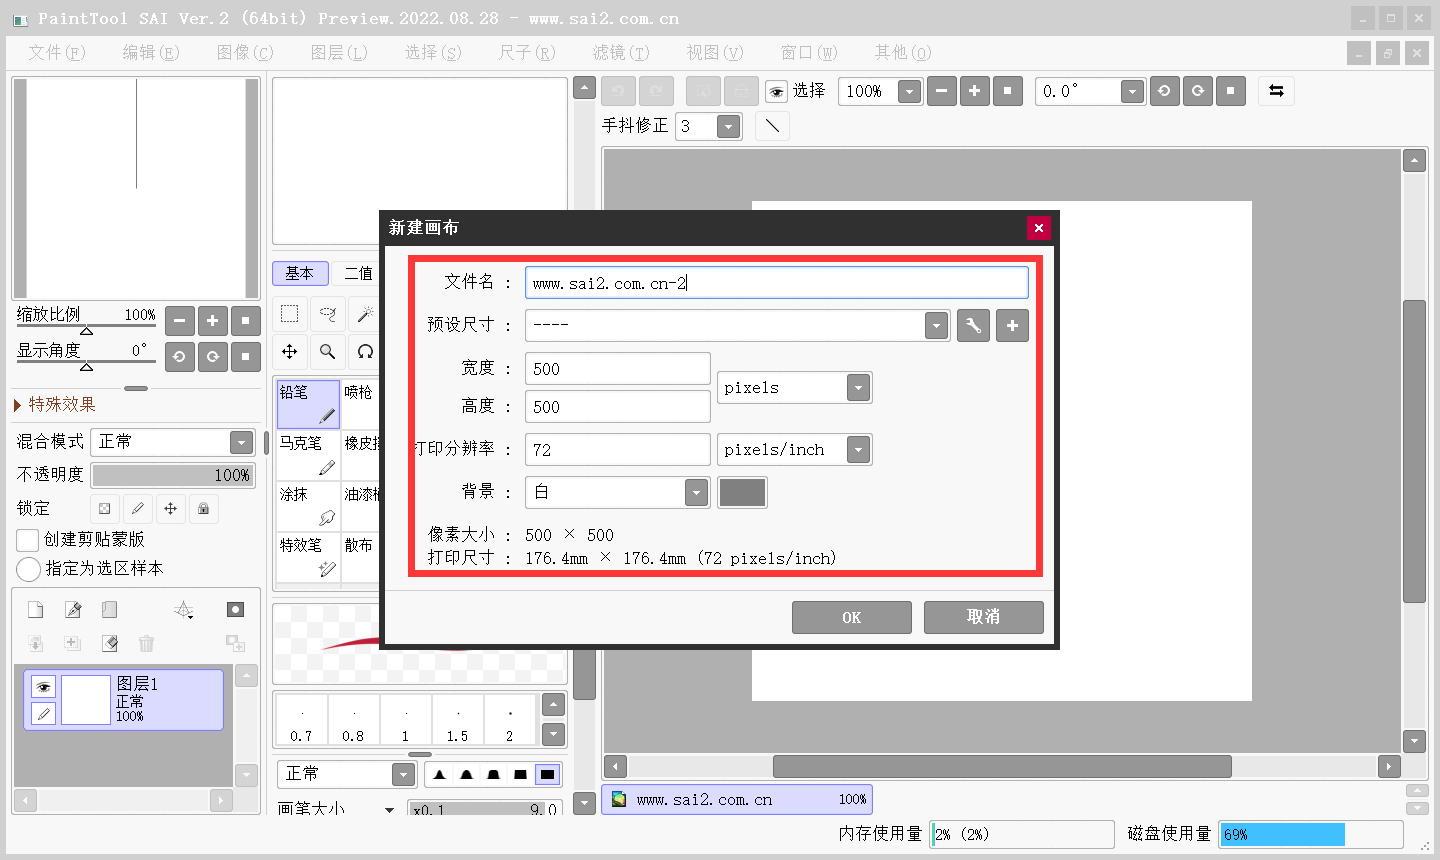The image size is (1440, 860).
Task: Choose the 马克笔 marker brush
Action: coord(308,455)
